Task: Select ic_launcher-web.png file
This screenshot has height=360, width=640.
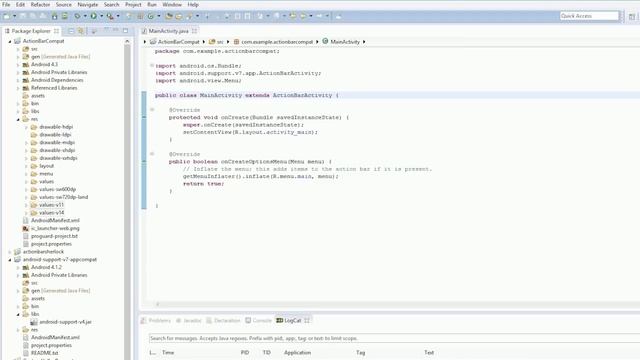Action: click(55, 228)
